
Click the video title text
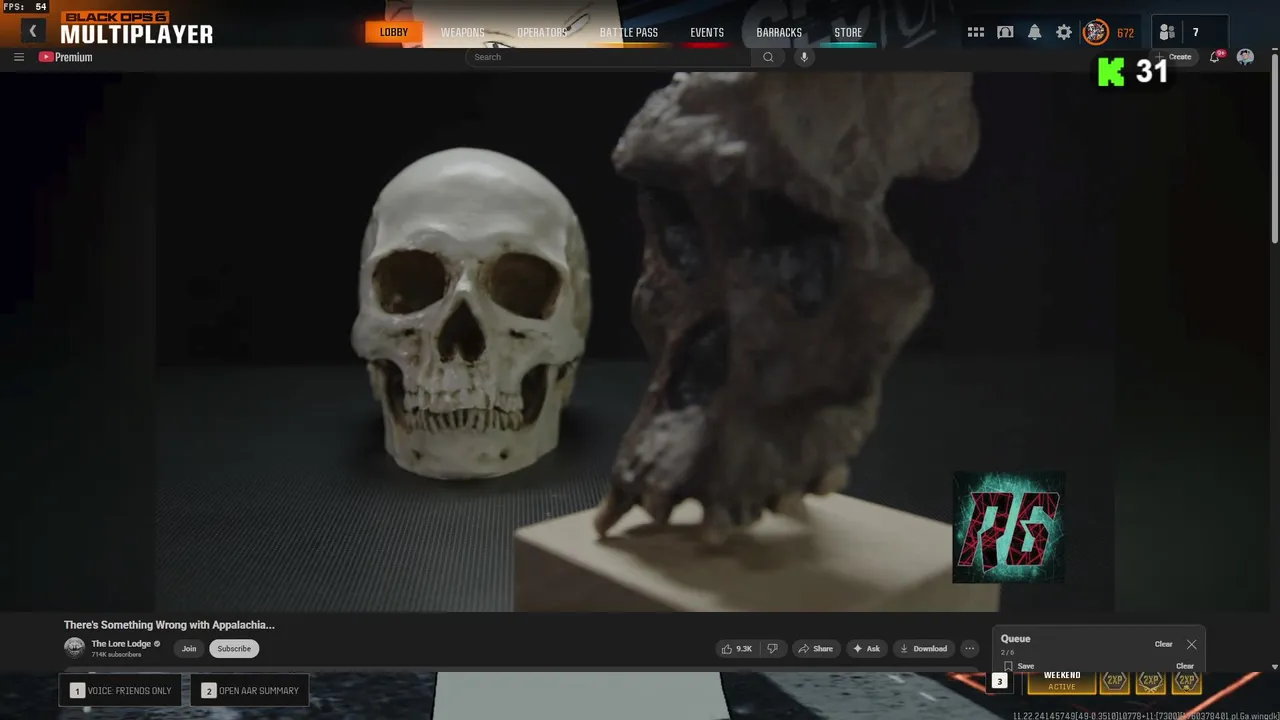(x=169, y=625)
